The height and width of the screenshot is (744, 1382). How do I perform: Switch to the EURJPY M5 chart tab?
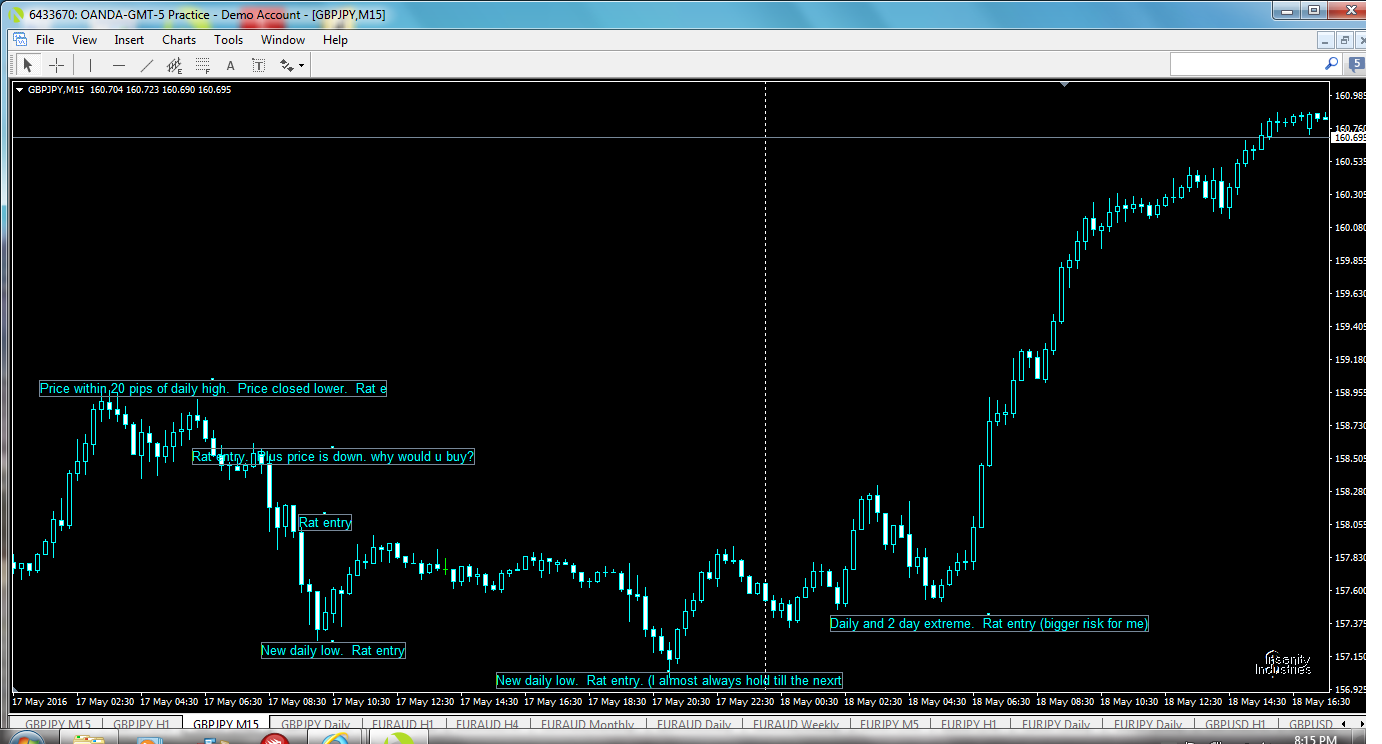(x=891, y=724)
